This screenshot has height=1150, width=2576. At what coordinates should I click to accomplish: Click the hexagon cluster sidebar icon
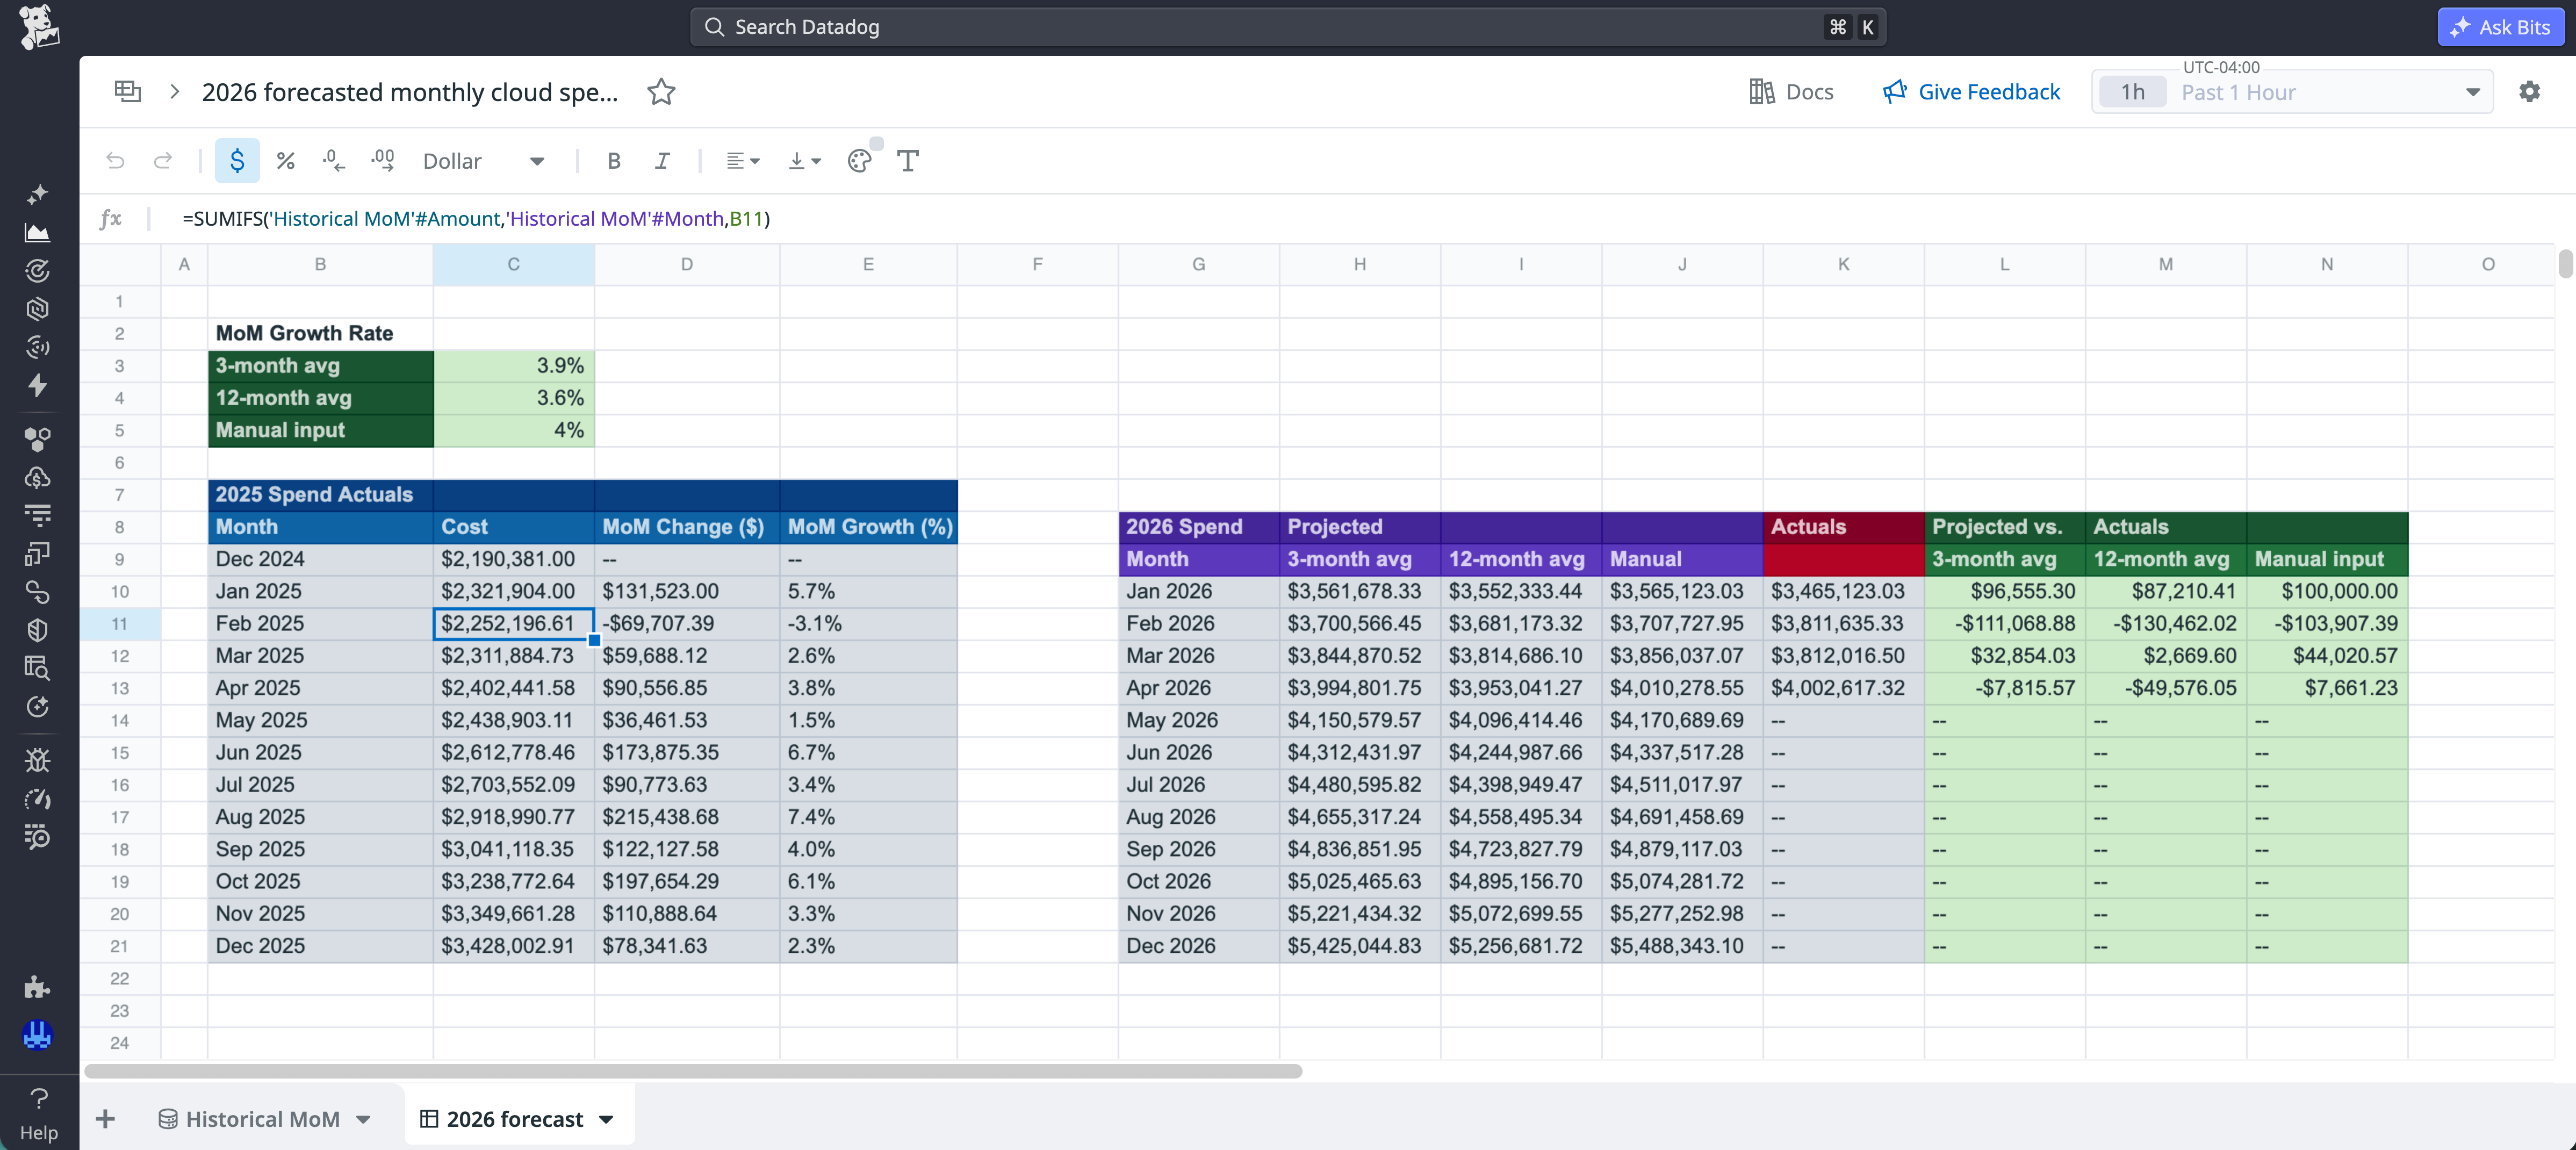click(38, 439)
